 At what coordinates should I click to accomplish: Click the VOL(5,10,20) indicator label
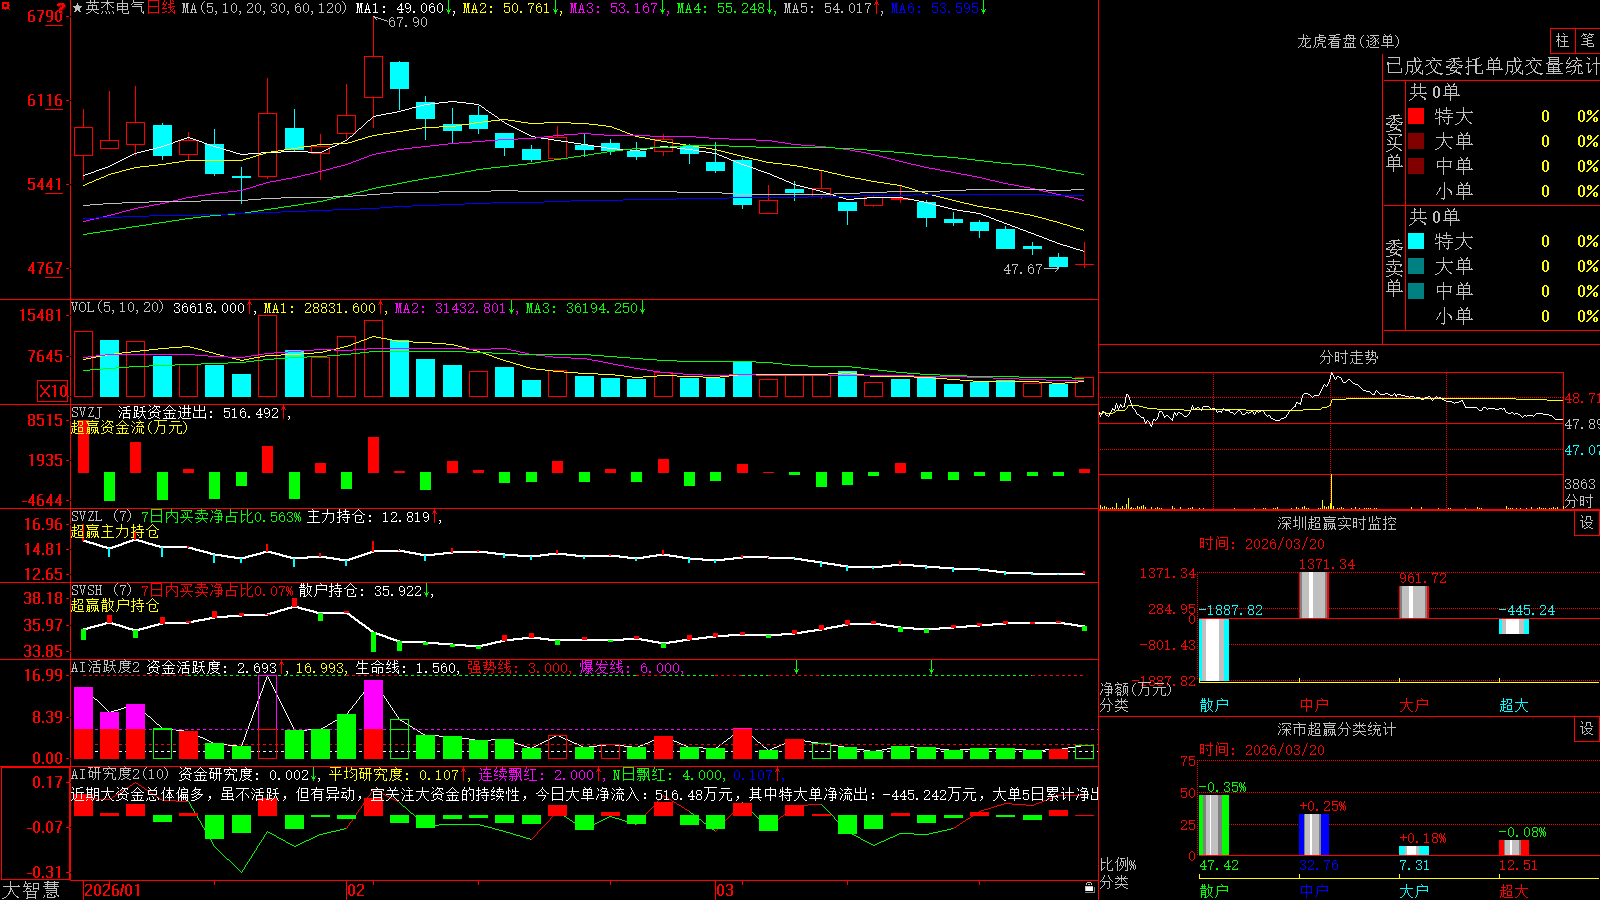tap(117, 308)
